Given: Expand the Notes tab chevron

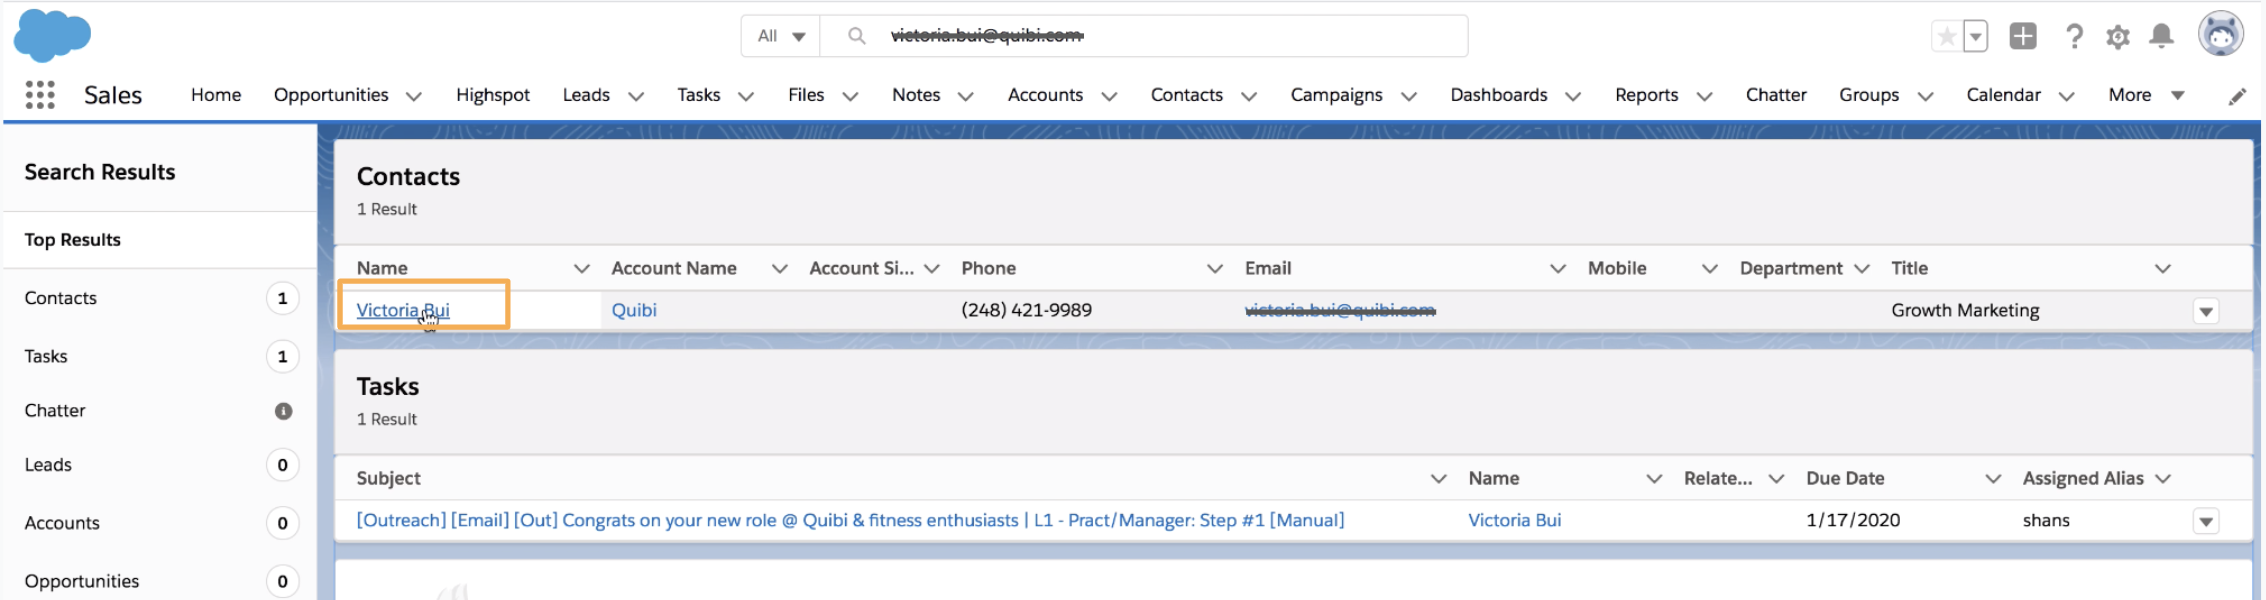Looking at the screenshot, I should (965, 96).
